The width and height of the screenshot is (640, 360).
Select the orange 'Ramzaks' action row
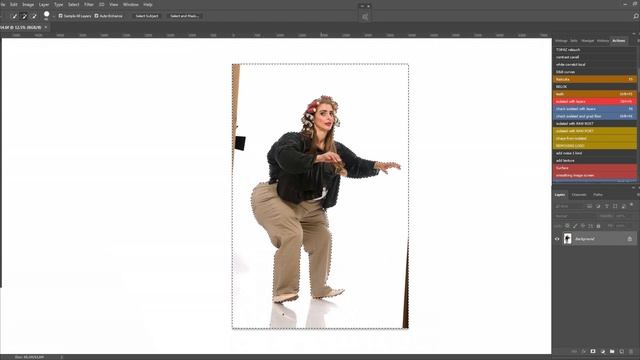pos(595,79)
